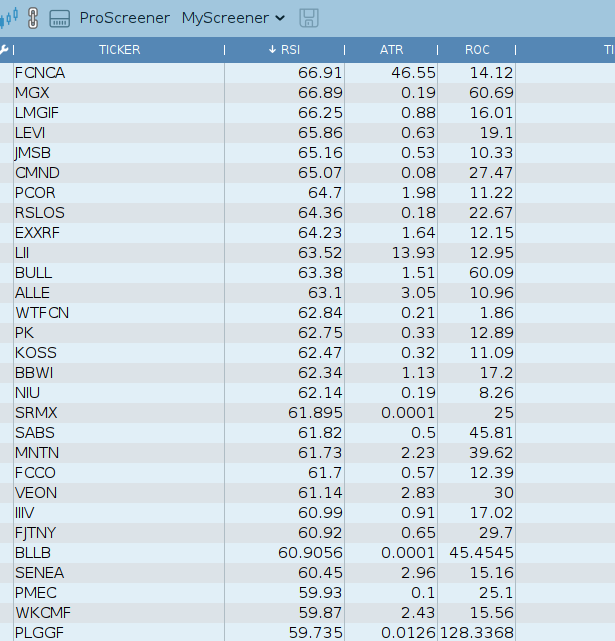Screen dimensions: 615x641
Task: Sort by the ATR column header
Action: (391, 50)
